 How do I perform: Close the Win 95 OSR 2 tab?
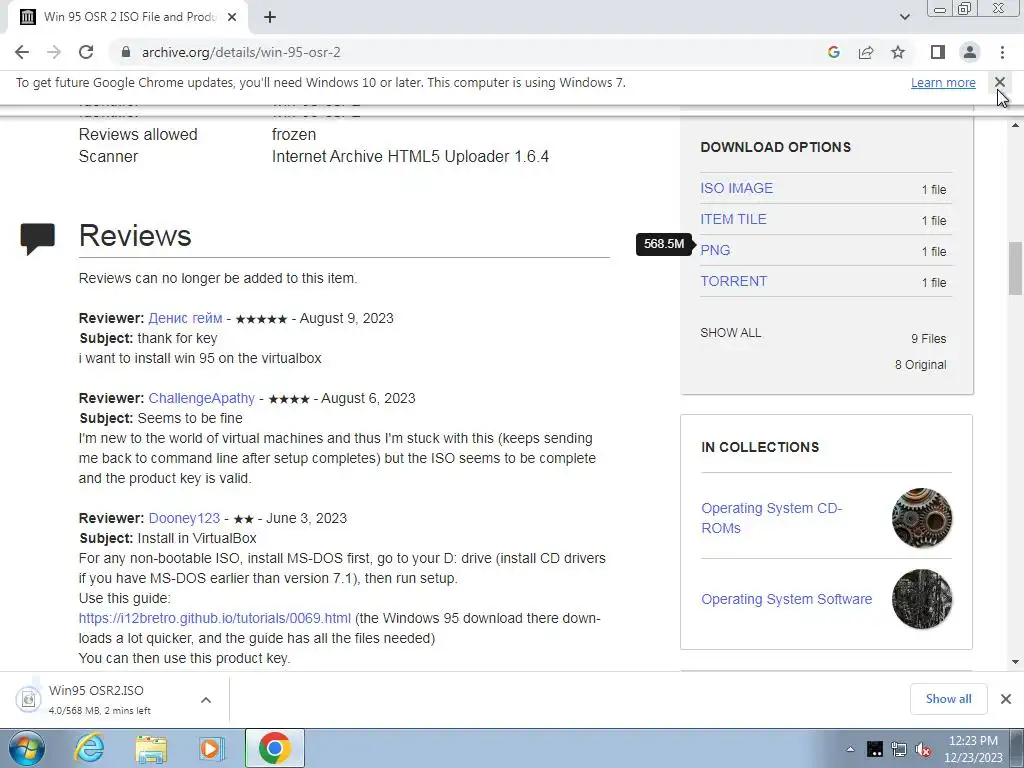pyautogui.click(x=232, y=17)
